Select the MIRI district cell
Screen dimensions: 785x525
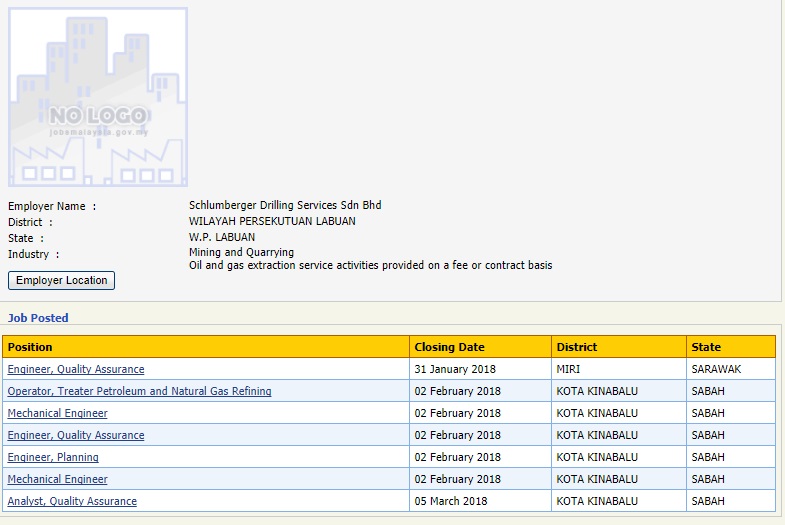tap(568, 369)
